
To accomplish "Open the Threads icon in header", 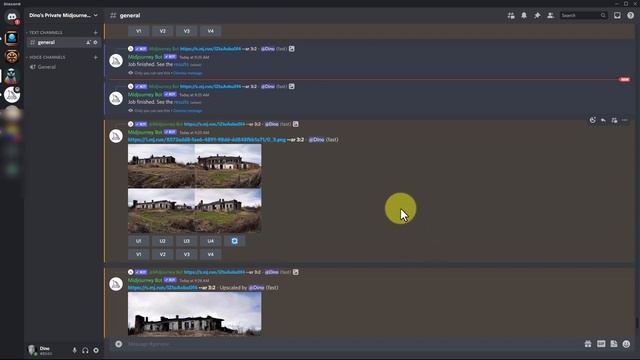I will (511, 16).
